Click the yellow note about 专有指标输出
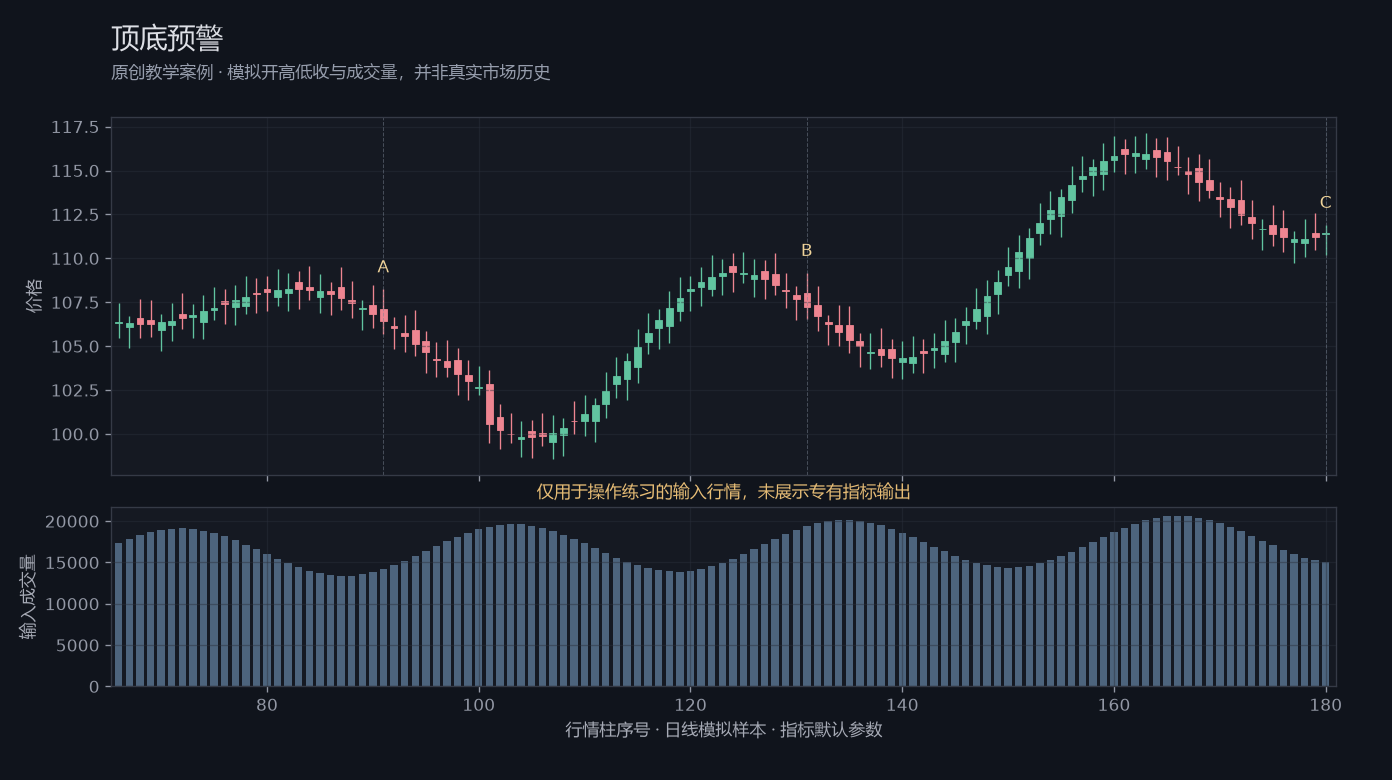The image size is (1392, 780). click(x=724, y=492)
